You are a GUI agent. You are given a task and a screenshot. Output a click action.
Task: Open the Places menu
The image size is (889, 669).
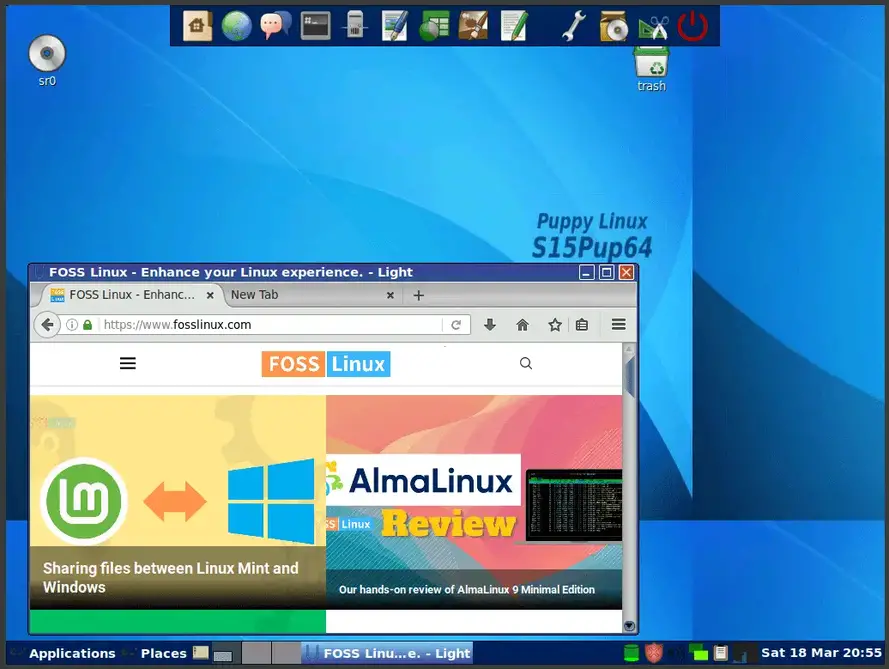pyautogui.click(x=163, y=654)
